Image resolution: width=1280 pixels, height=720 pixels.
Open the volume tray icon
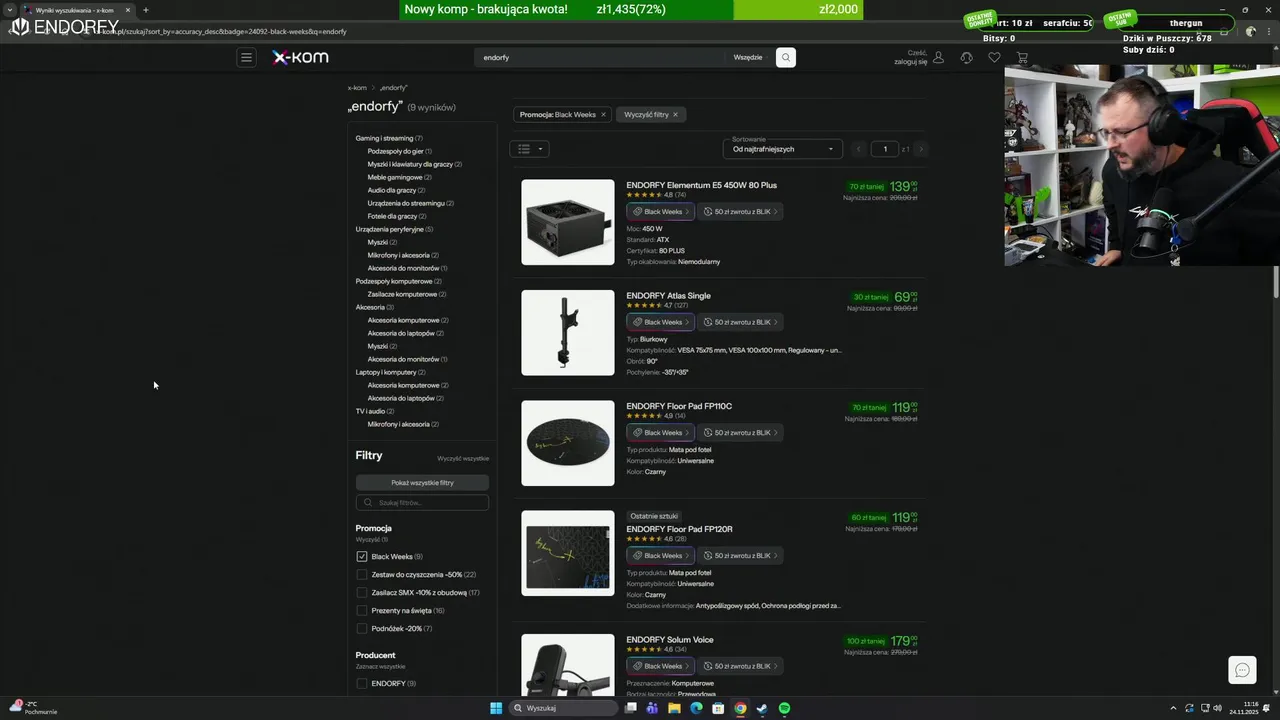(1217, 708)
